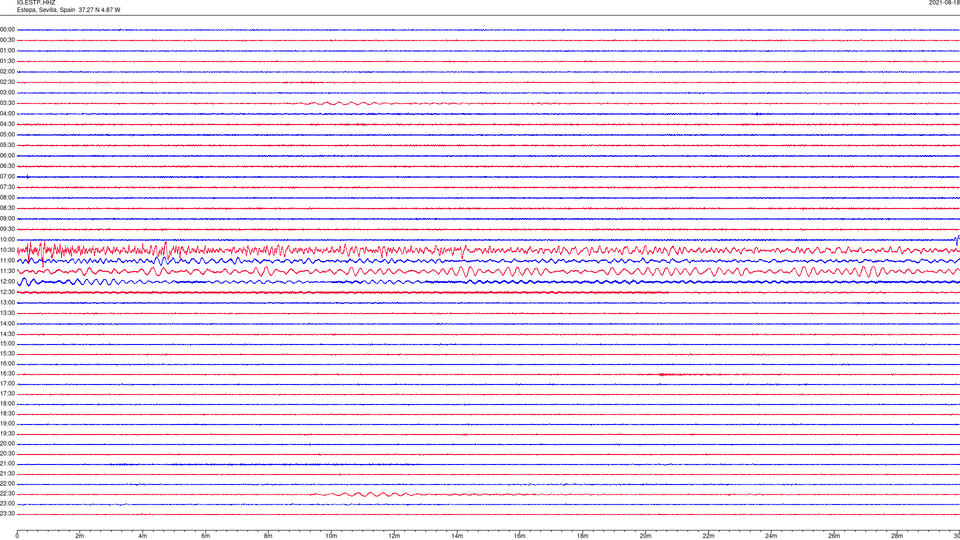Click the station code "IG.ESTP. HHZ" header

[x=36, y=2]
